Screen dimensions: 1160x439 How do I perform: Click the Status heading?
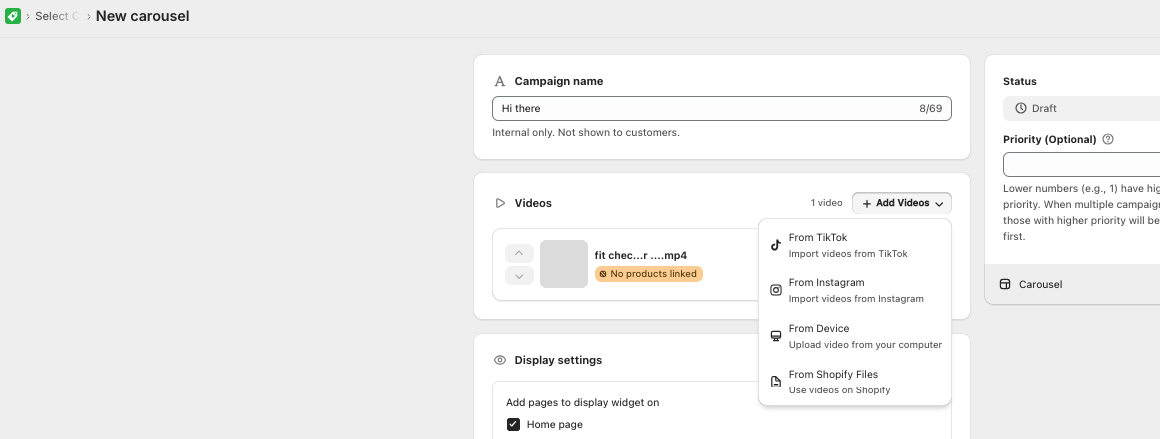1019,81
